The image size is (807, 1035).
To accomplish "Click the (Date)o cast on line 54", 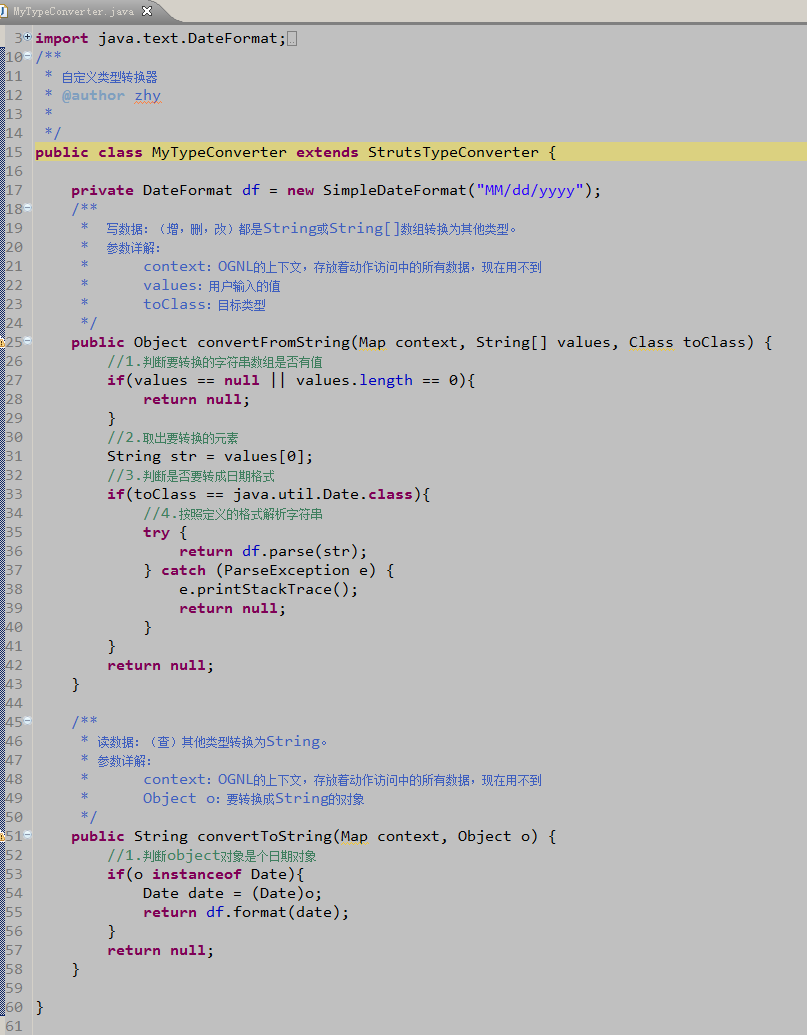I will click(282, 893).
